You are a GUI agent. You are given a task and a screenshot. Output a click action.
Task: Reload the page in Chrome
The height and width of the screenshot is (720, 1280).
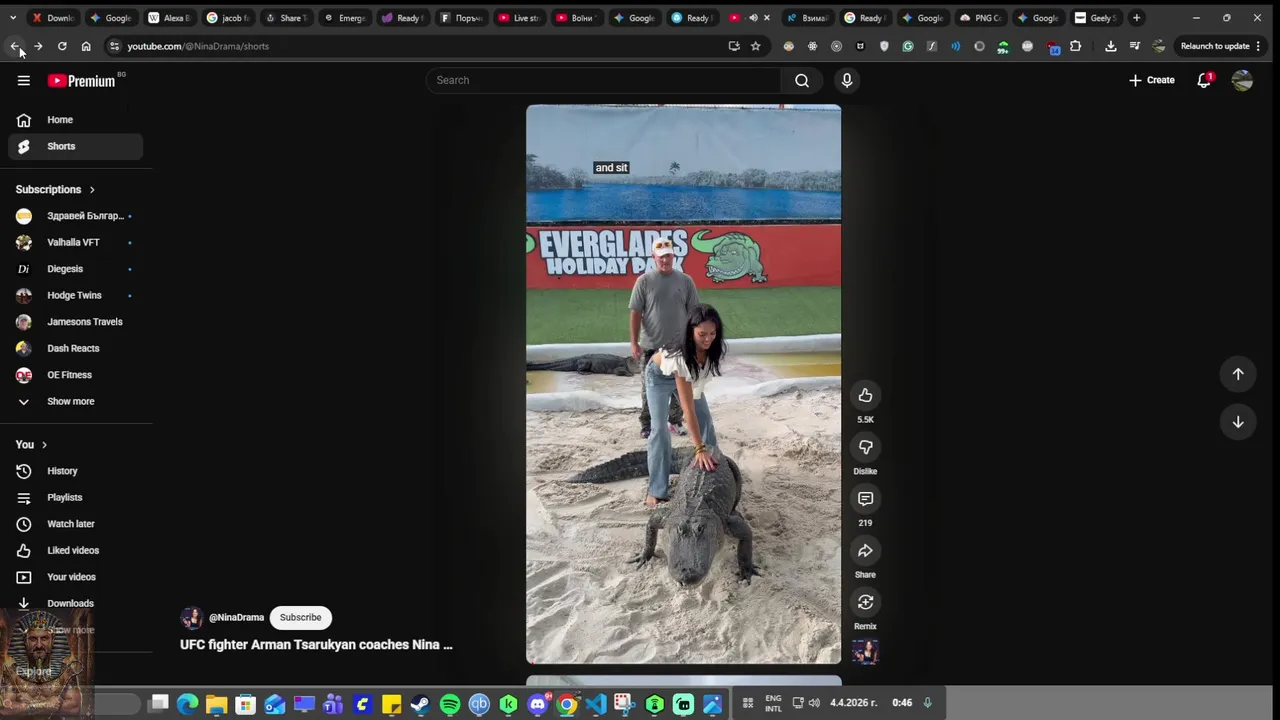[x=62, y=46]
